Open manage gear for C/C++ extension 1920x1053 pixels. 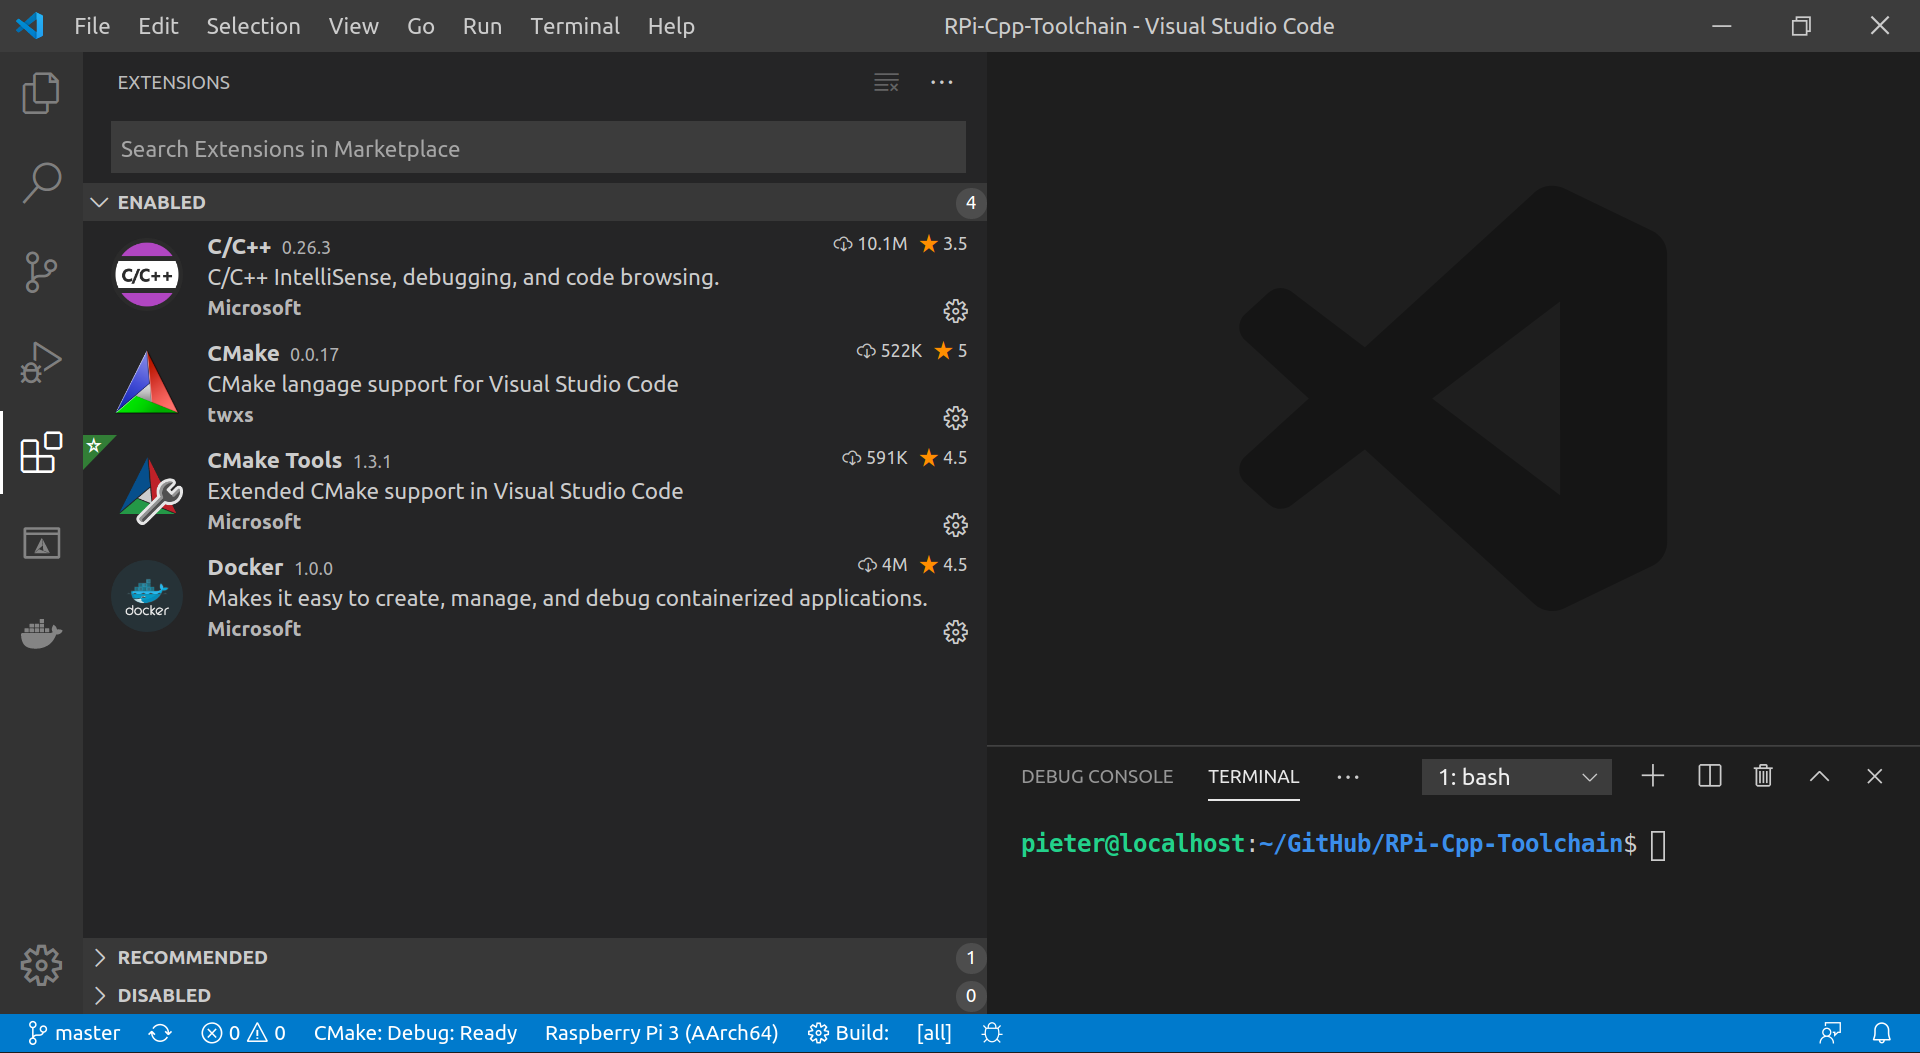click(x=955, y=311)
